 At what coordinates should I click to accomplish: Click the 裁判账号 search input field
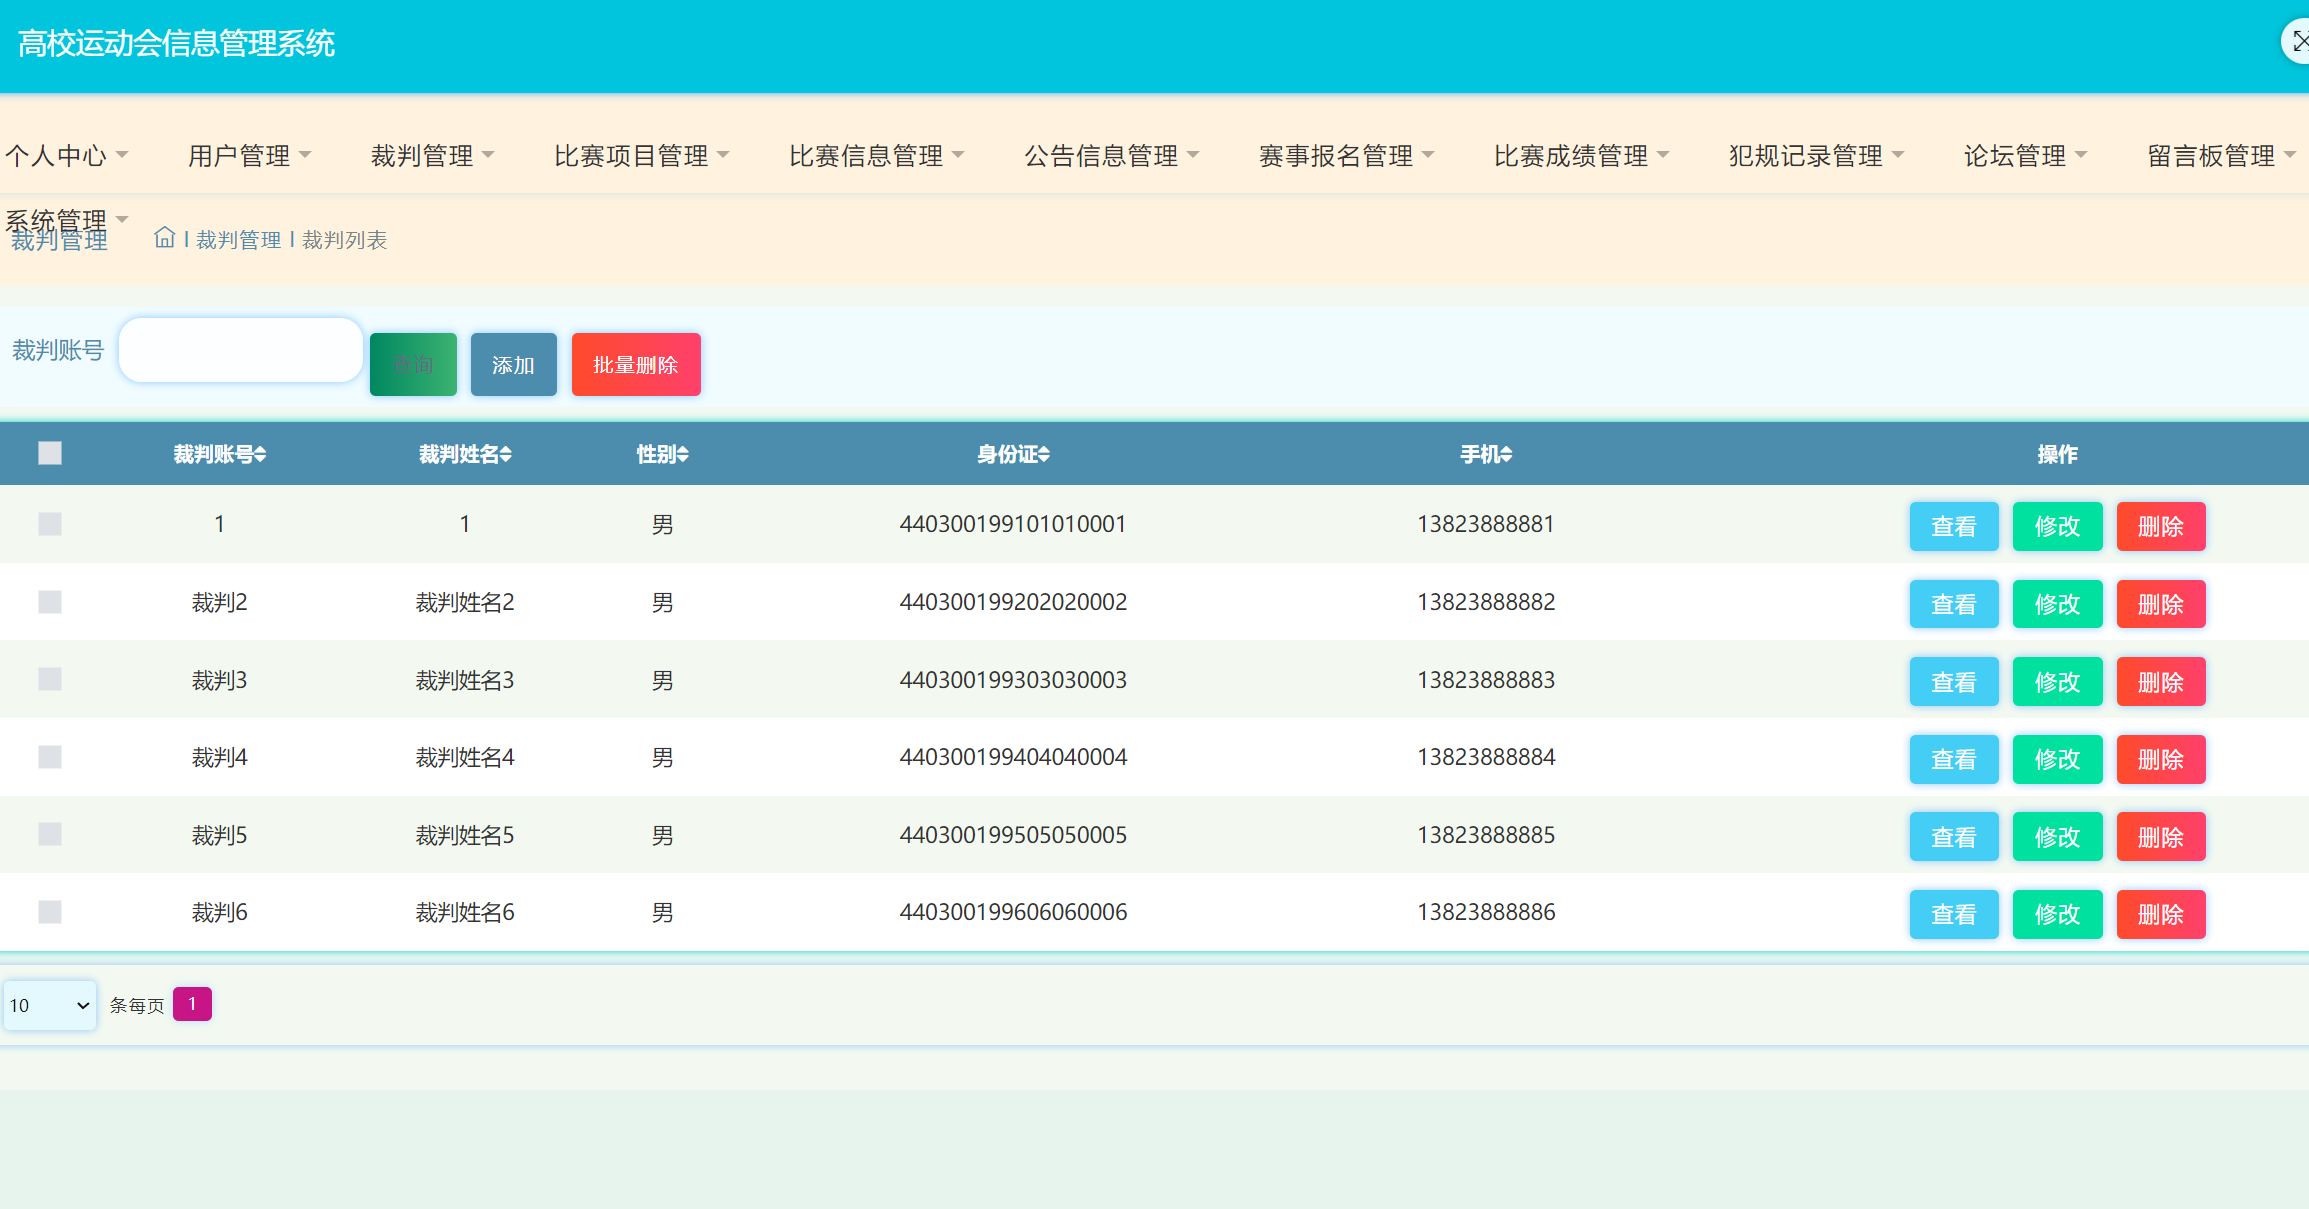pyautogui.click(x=241, y=350)
